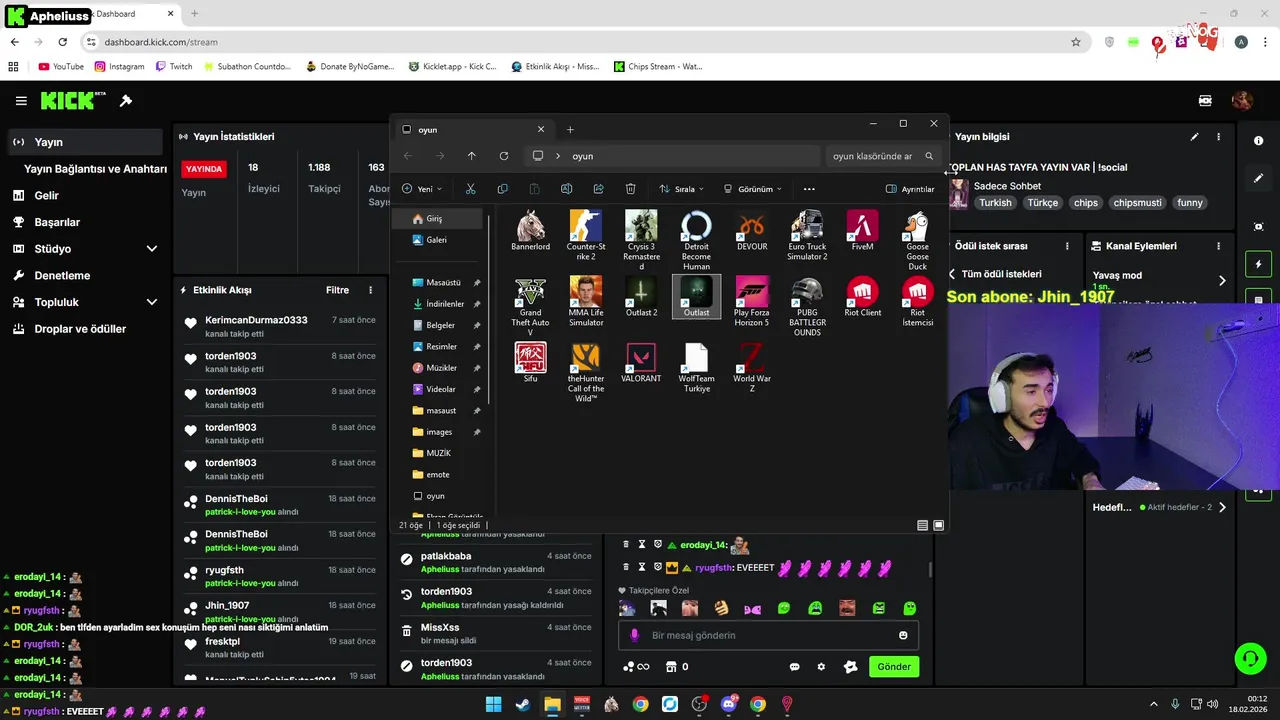Open the Sırala sort dropdown
The width and height of the screenshot is (1280, 720).
point(681,189)
